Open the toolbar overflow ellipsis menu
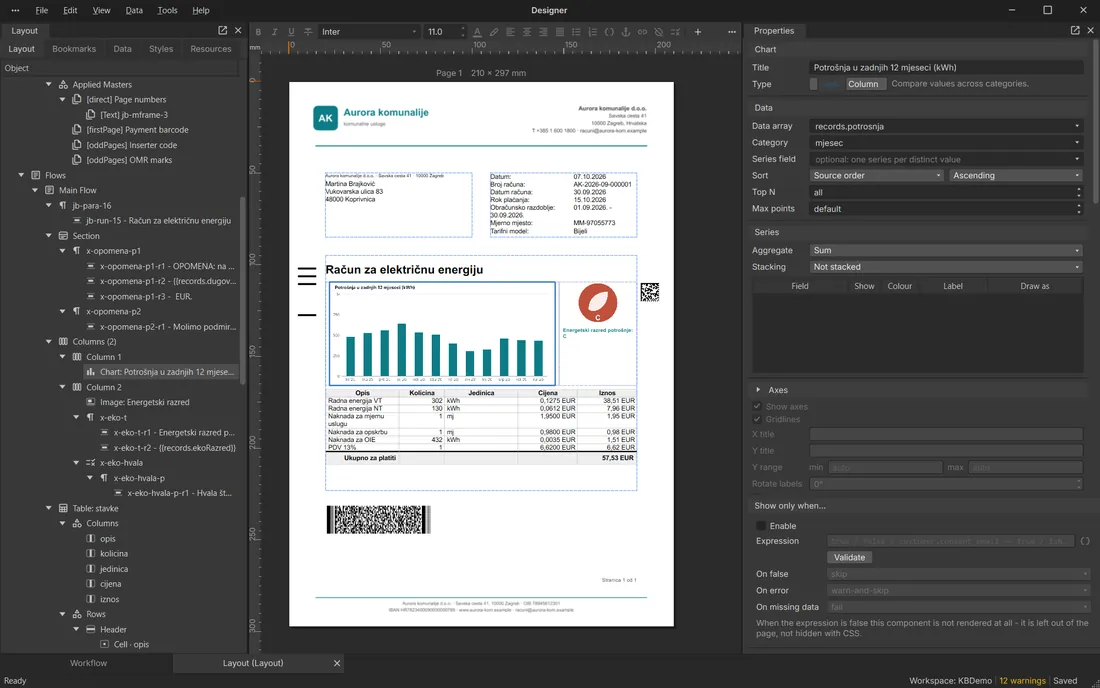This screenshot has width=1100, height=688. point(732,32)
